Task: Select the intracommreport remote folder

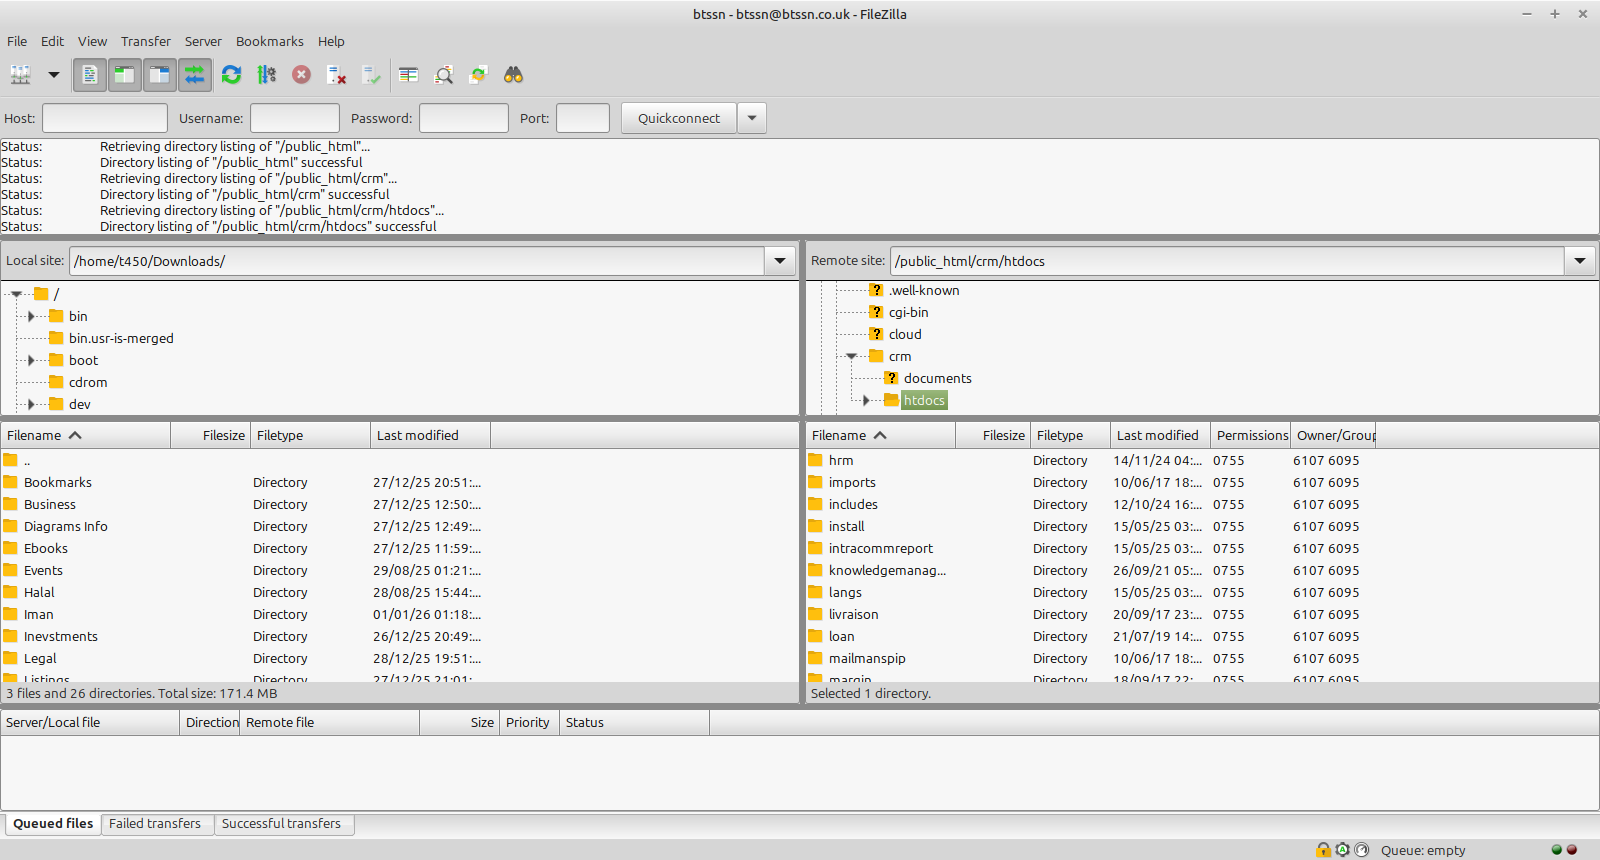Action: pos(880,548)
